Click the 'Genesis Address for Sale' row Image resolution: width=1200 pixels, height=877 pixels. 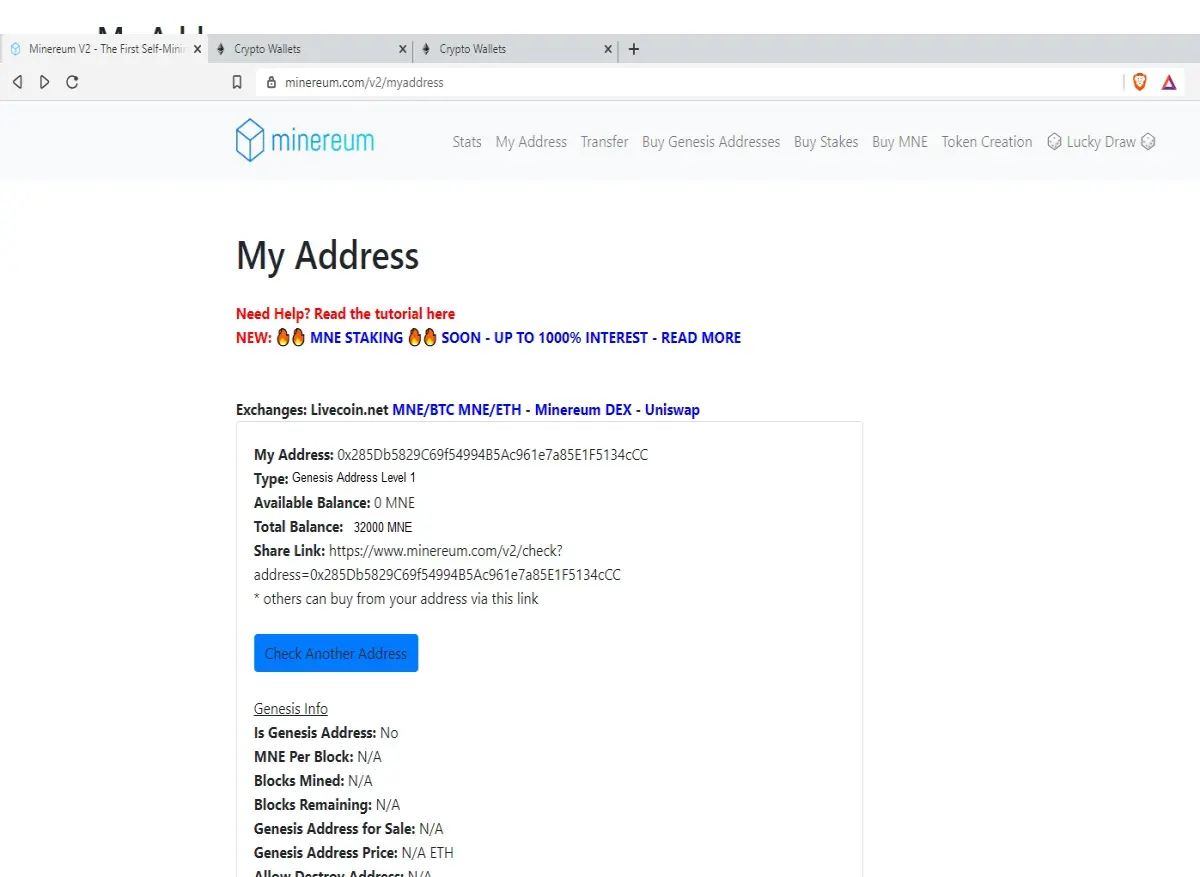(349, 829)
